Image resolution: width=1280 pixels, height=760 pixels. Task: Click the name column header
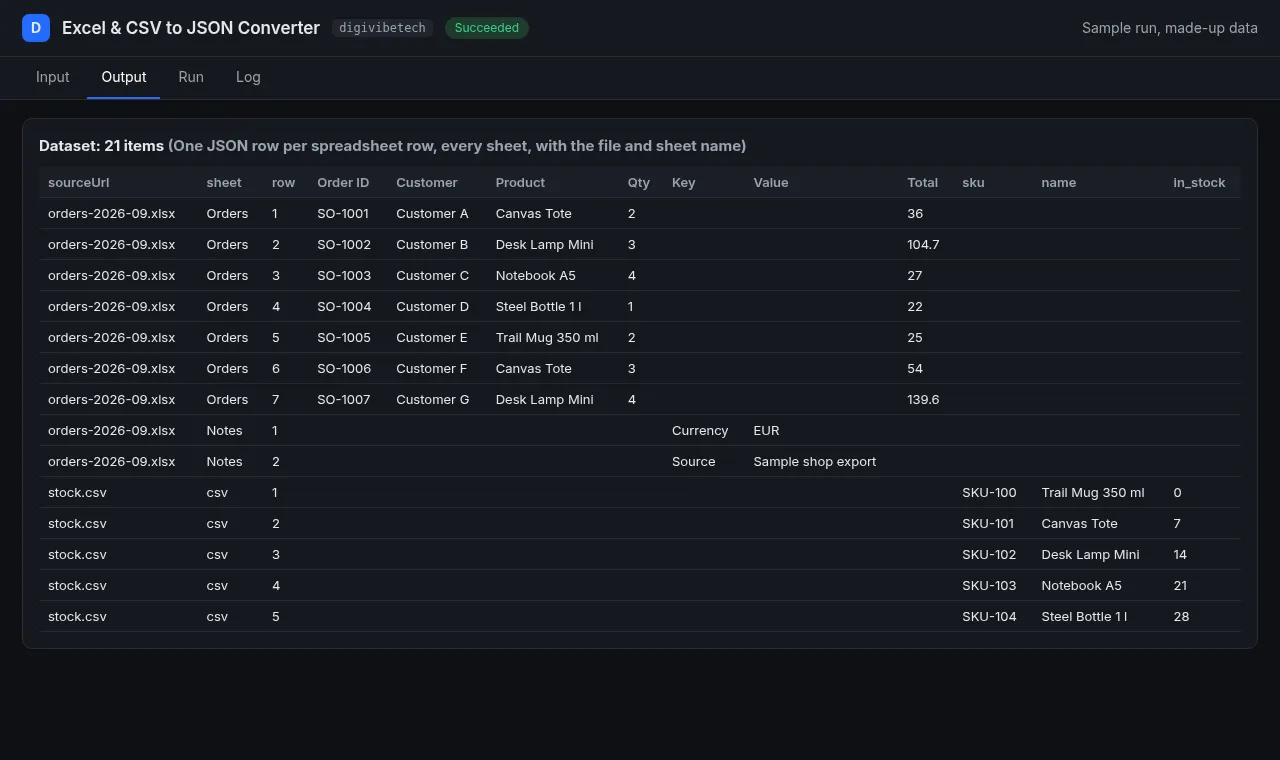[x=1058, y=182]
